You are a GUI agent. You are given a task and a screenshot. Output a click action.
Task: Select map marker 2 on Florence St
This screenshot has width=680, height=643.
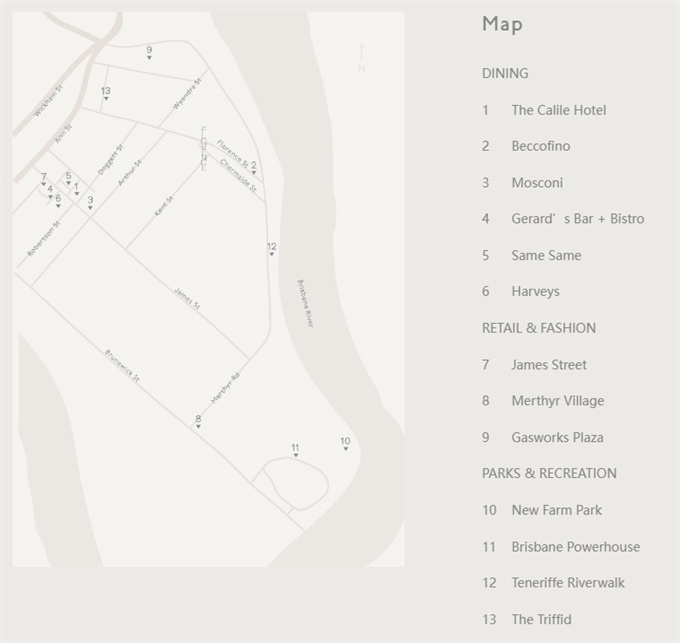tap(254, 168)
